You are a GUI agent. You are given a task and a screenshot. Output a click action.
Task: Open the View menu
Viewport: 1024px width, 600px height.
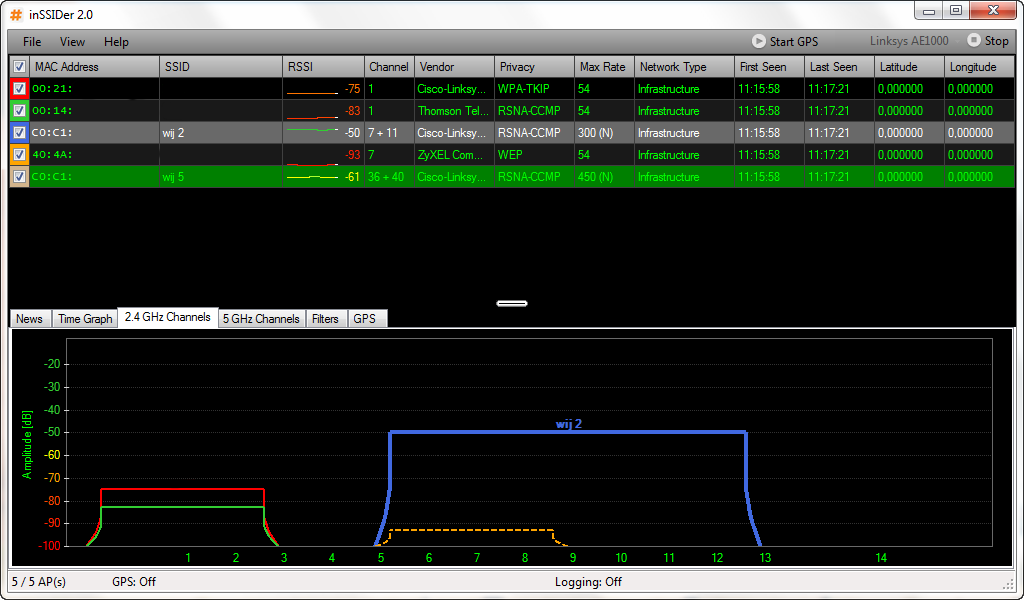(x=72, y=42)
